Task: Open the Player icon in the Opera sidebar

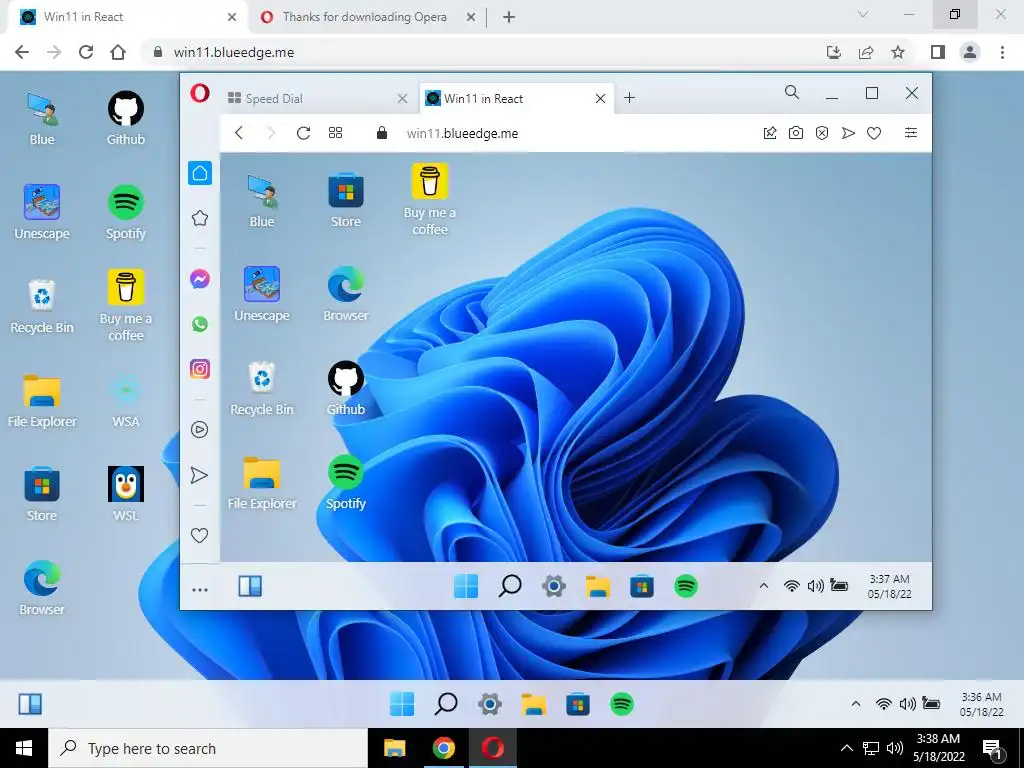Action: 200,430
